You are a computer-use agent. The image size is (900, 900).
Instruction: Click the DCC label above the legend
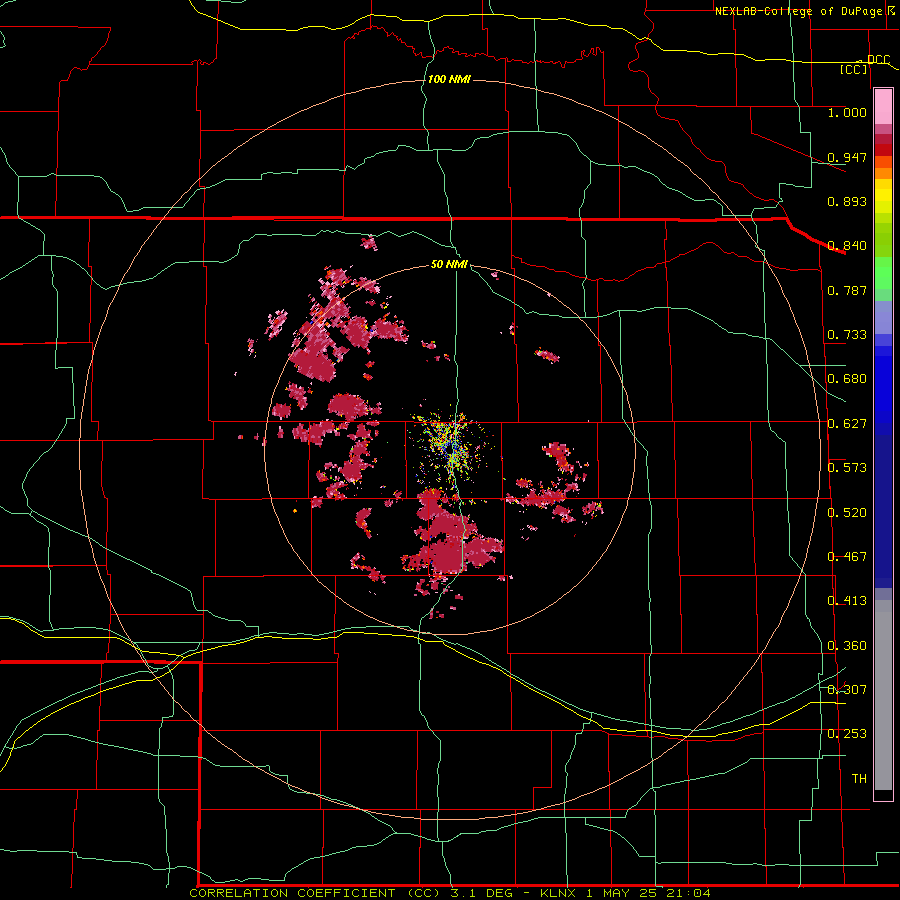coord(878,59)
